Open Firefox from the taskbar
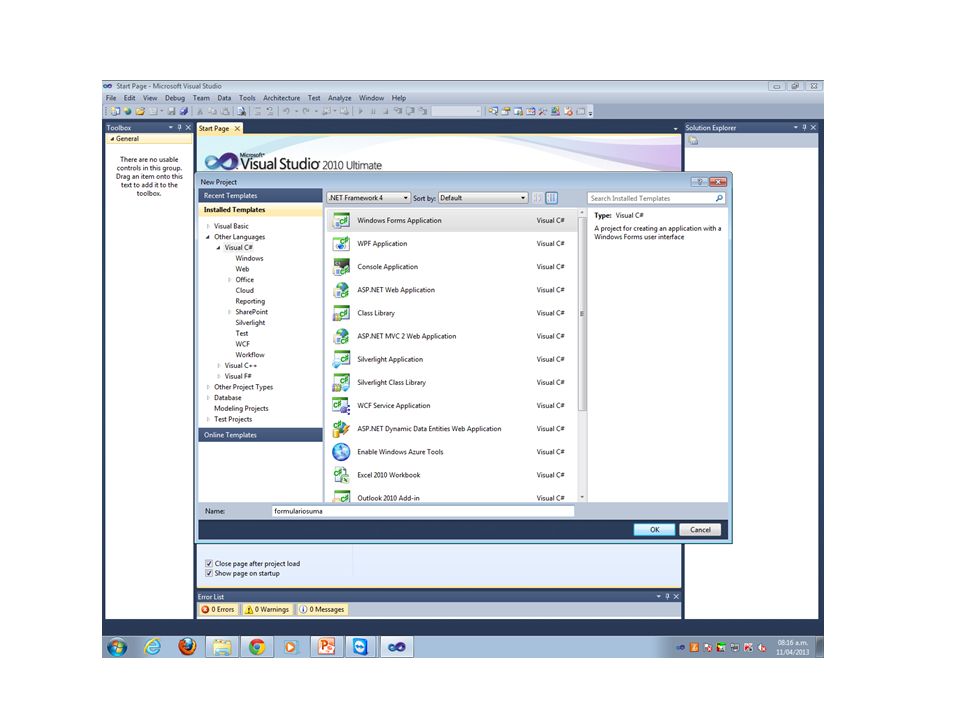 click(x=187, y=647)
